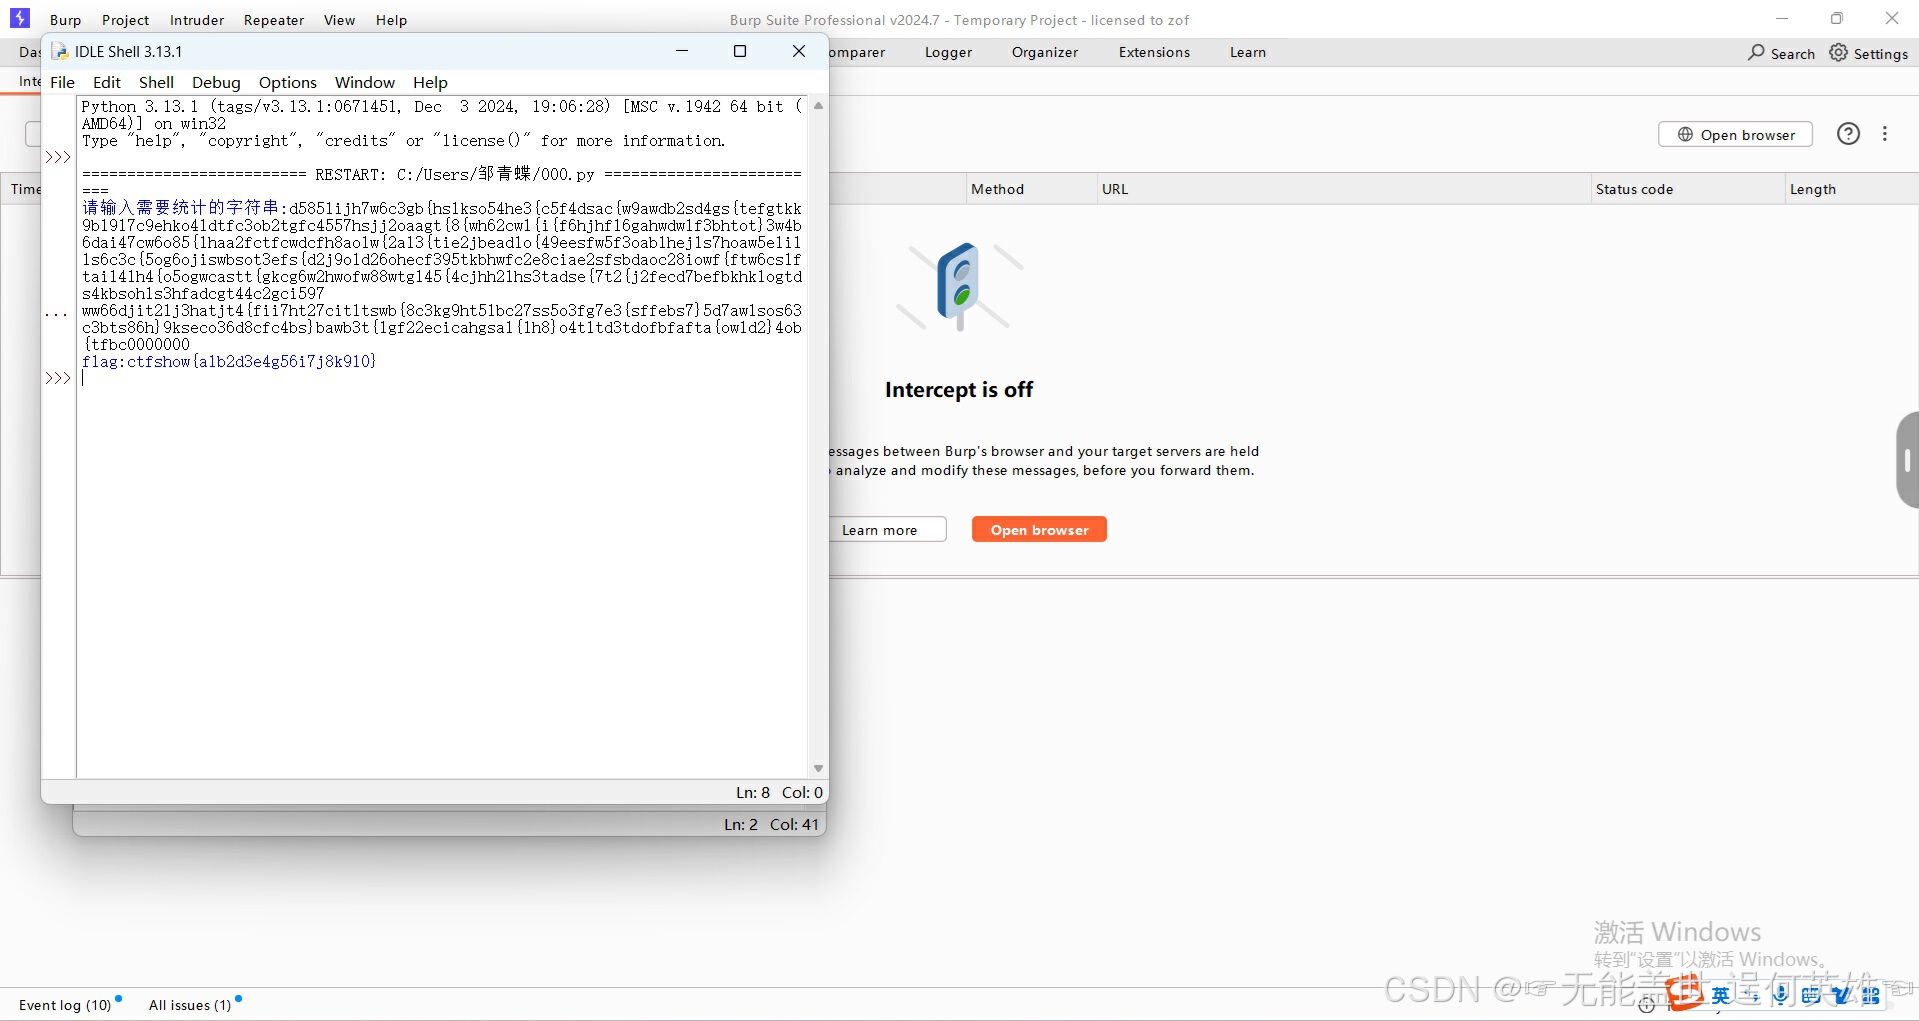Screen dimensions: 1919x1021
Task: Switch to the Extensions tab in Burp
Action: 1154,52
